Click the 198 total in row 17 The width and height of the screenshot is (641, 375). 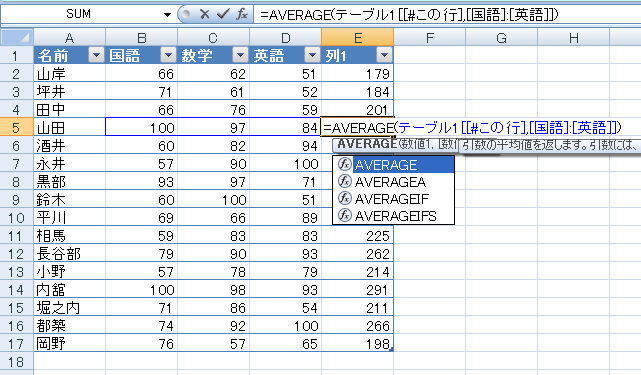tap(357, 343)
